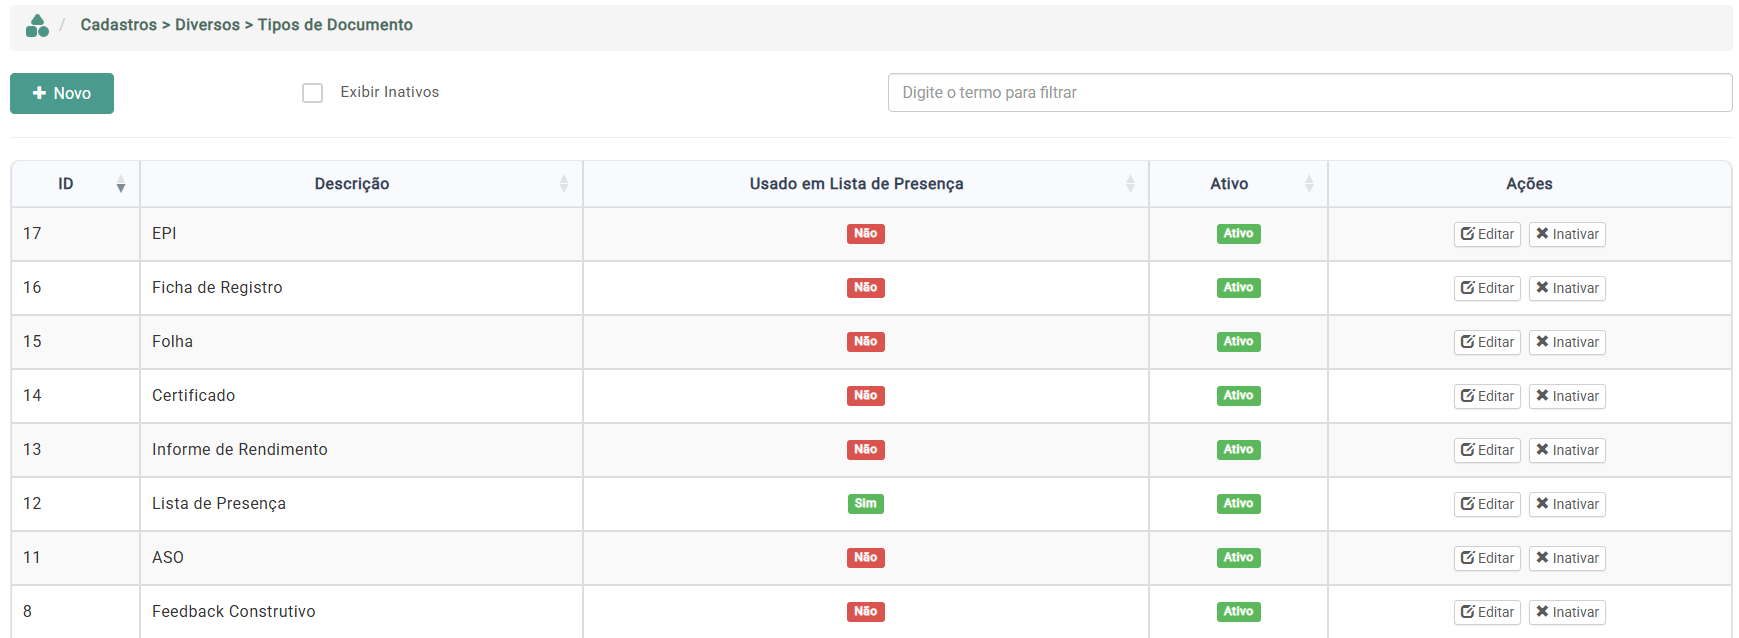Click the filter term search field
The image size is (1739, 638).
point(1309,93)
